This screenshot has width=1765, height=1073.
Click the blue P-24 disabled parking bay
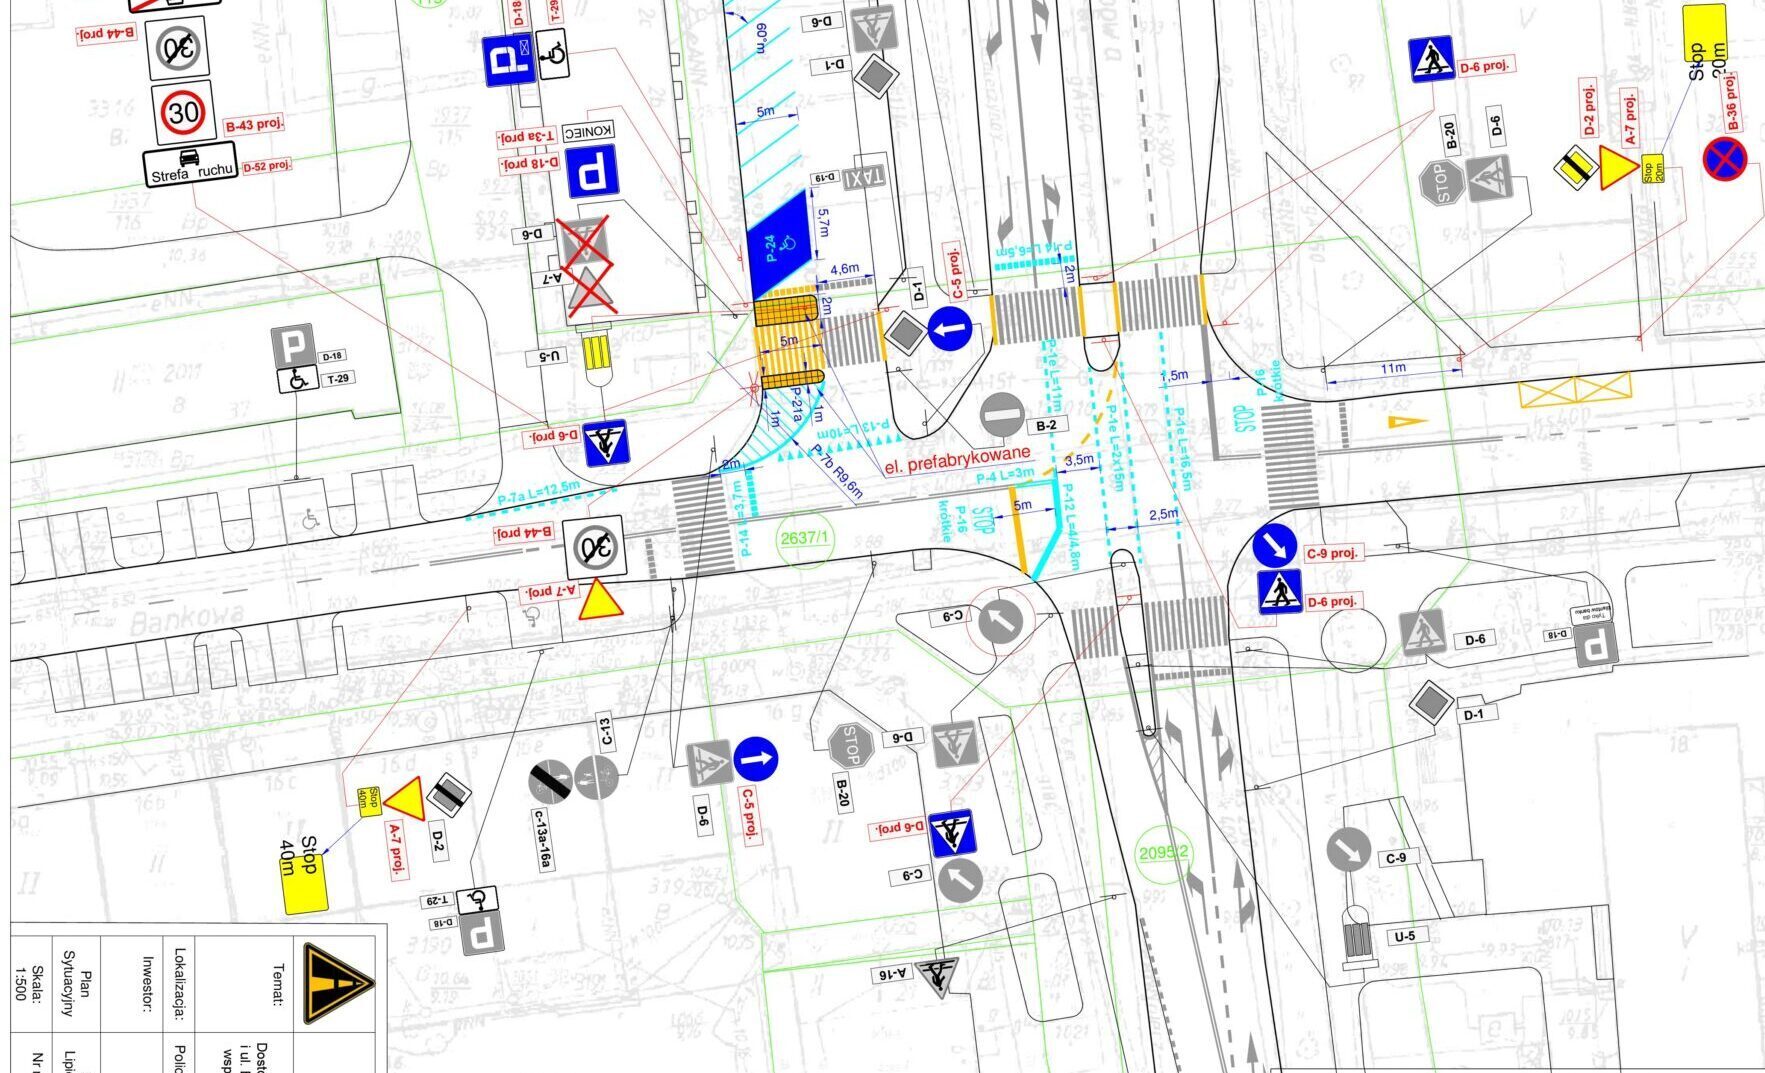[x=776, y=244]
